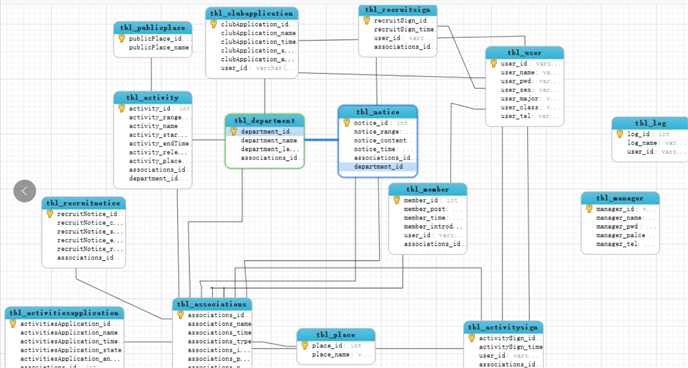Click the key icon beside member_id

point(397,200)
